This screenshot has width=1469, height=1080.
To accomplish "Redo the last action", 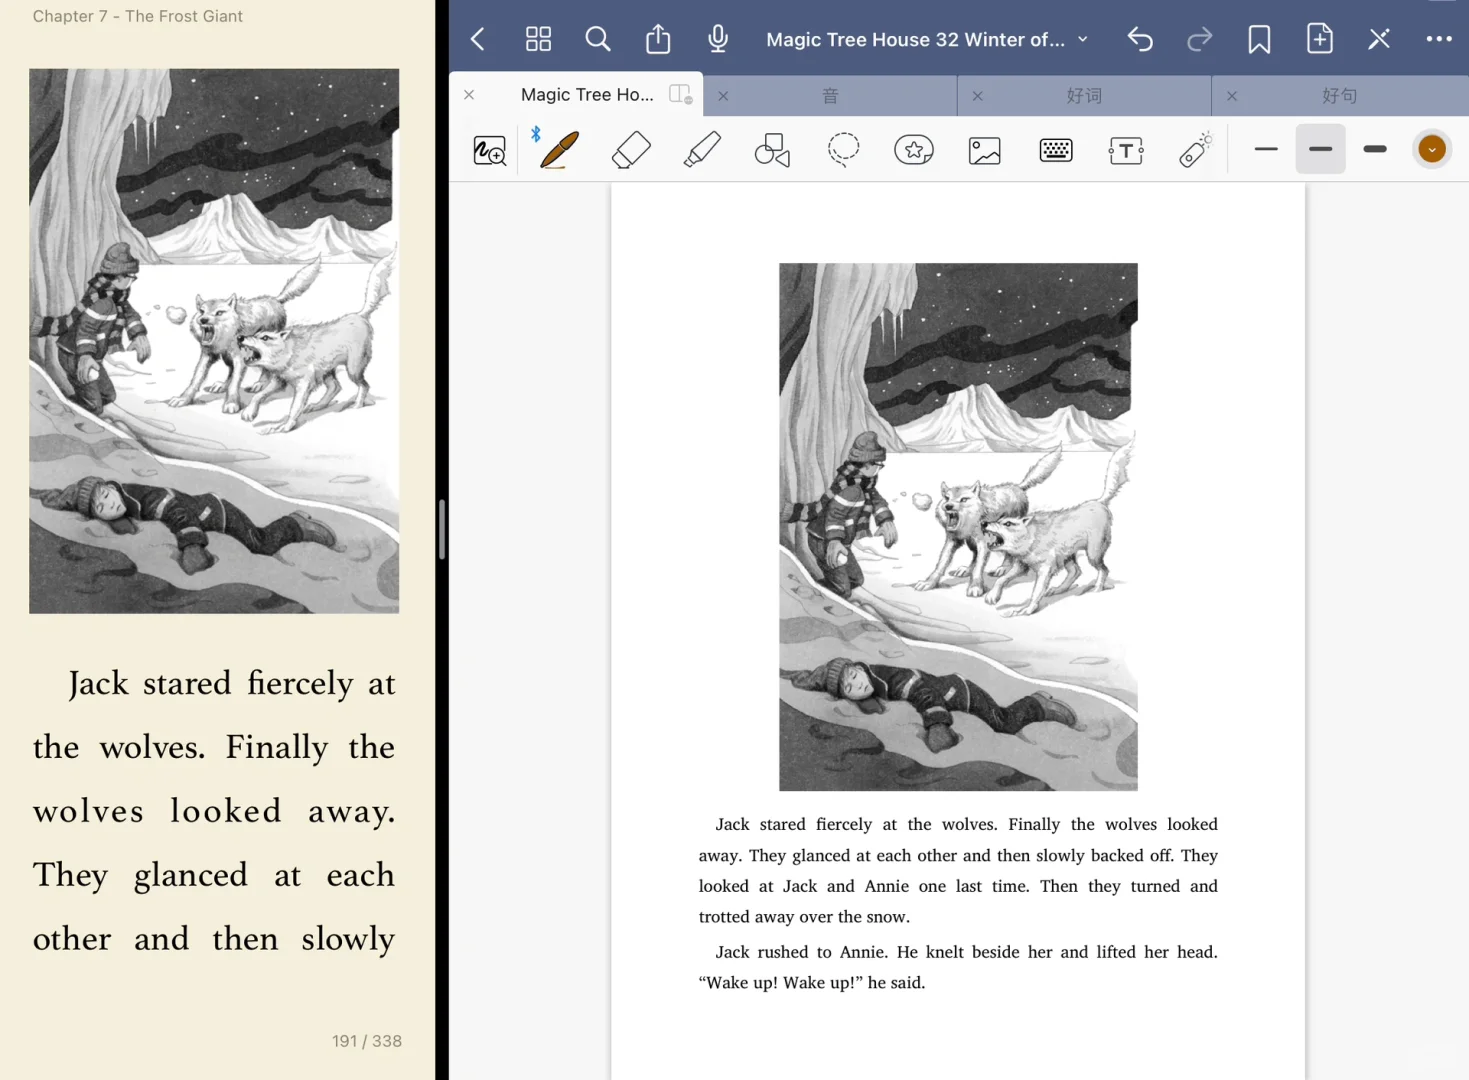I will (1199, 40).
